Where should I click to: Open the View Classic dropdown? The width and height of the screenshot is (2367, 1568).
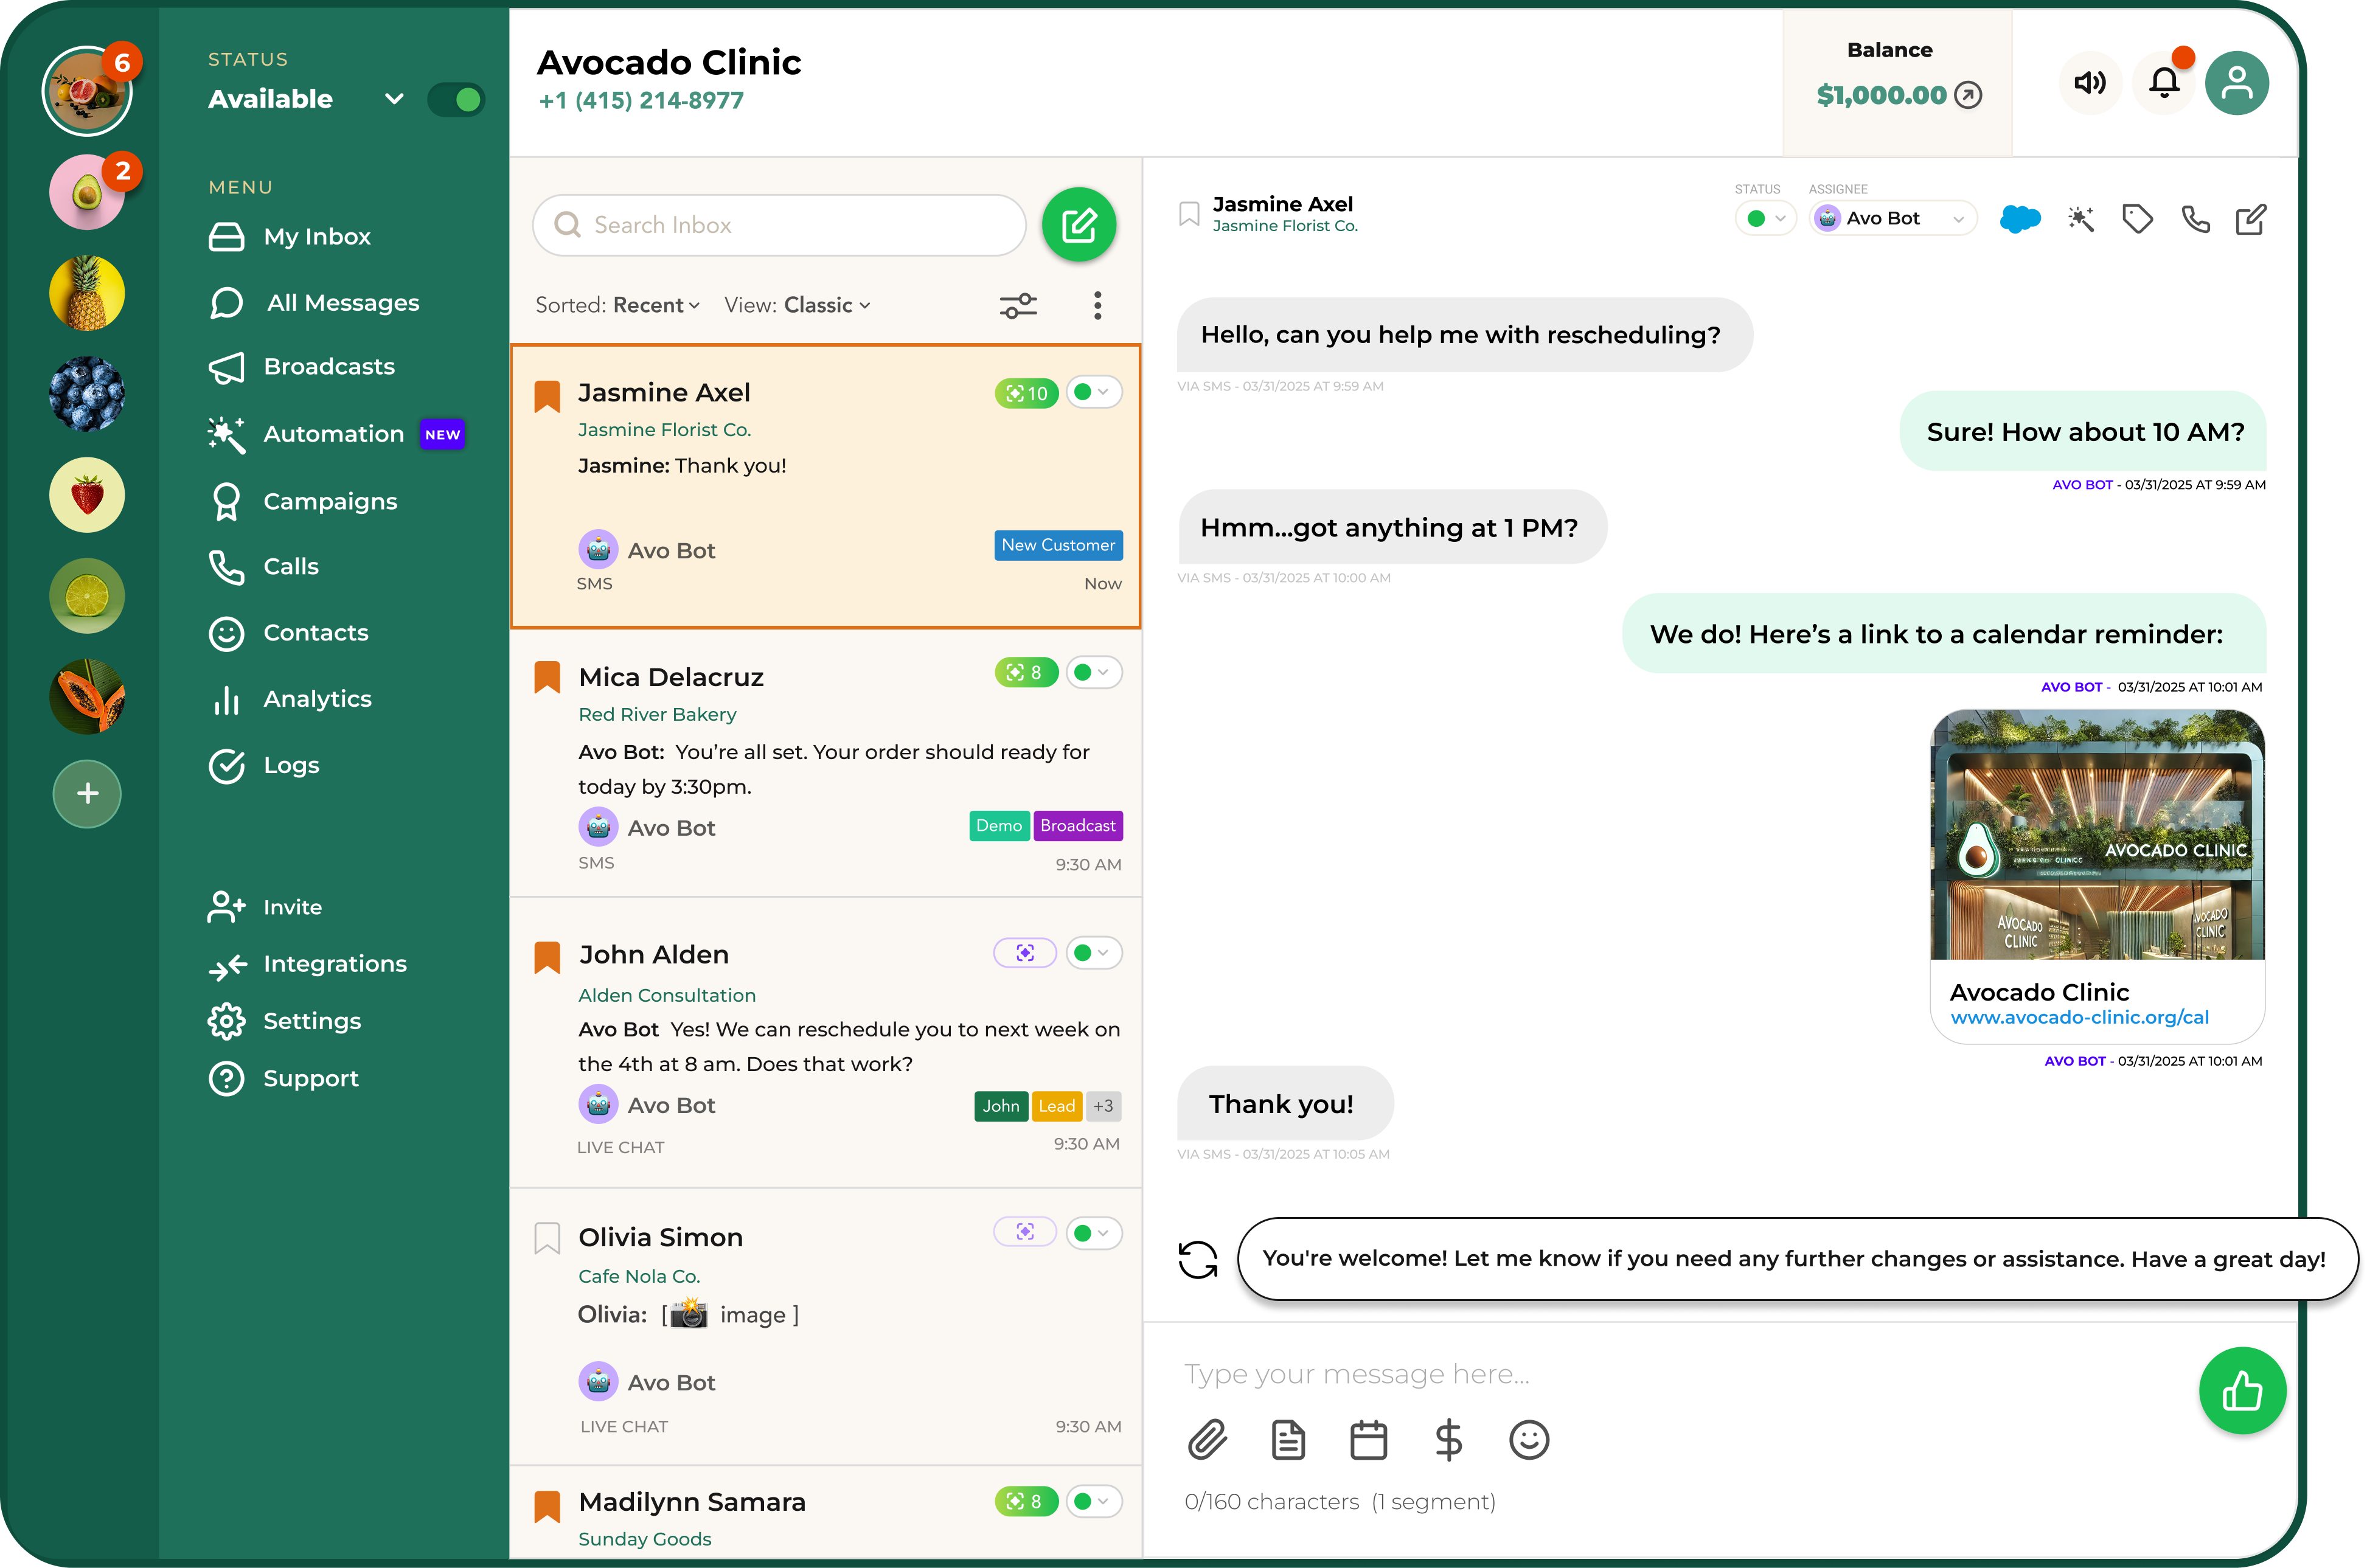pos(797,305)
